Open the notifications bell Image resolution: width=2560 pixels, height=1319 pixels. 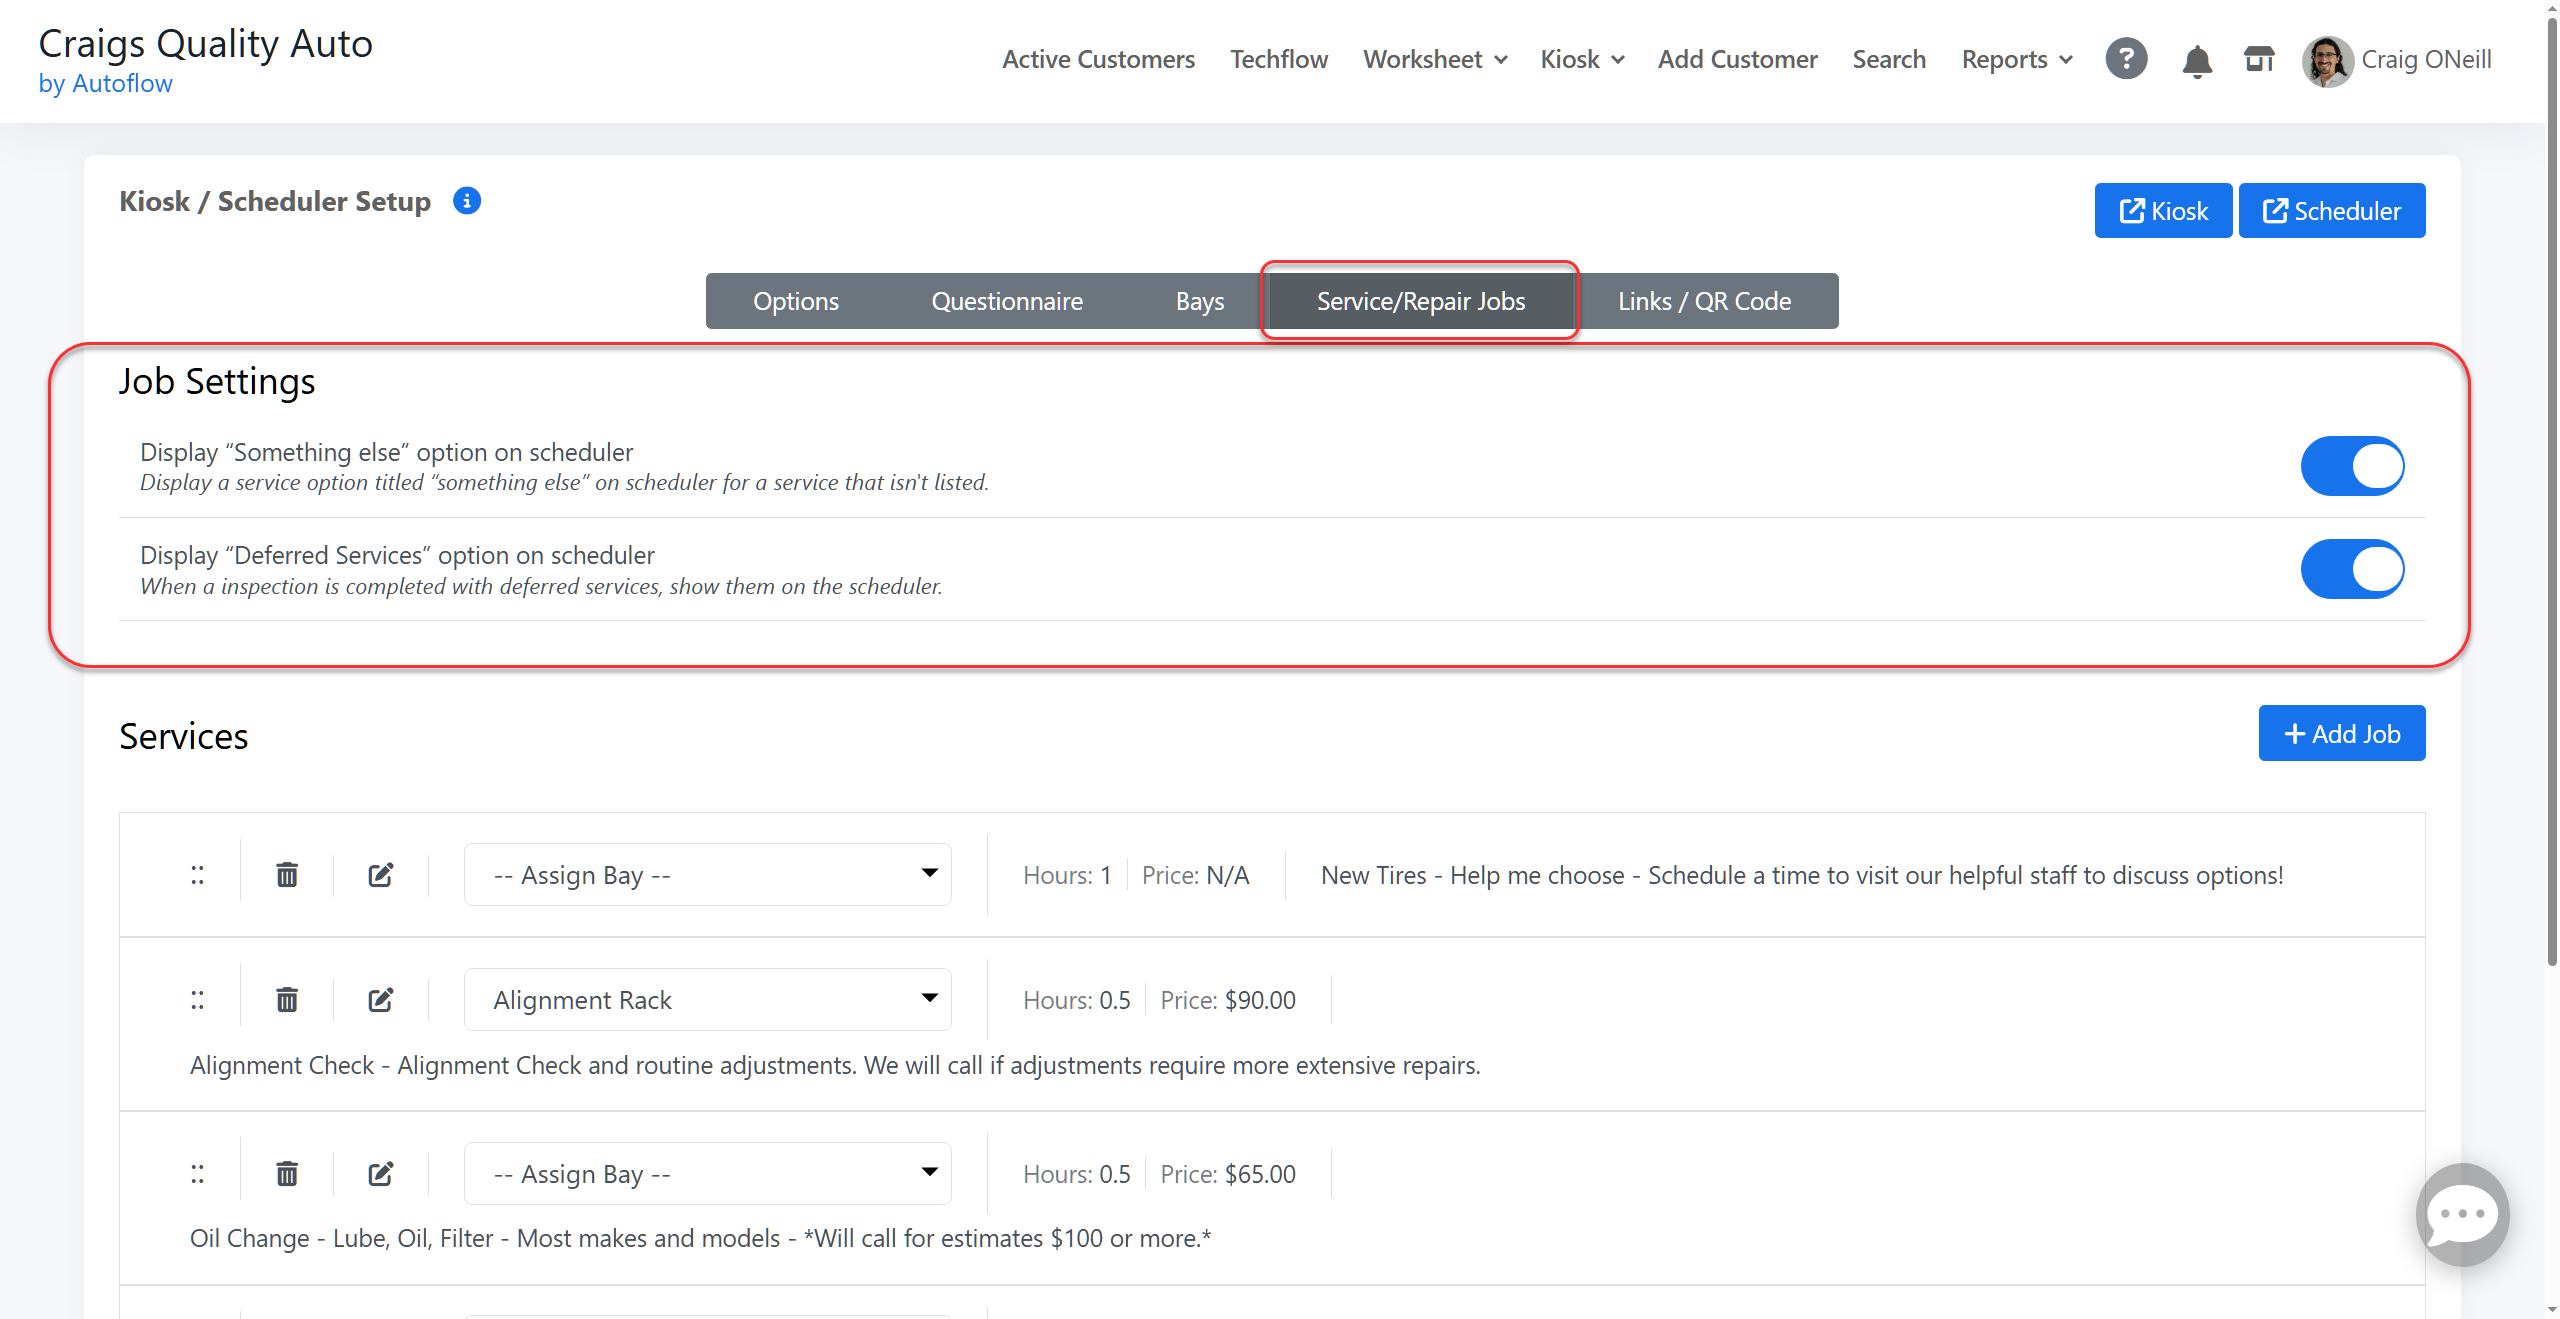[x=2196, y=61]
